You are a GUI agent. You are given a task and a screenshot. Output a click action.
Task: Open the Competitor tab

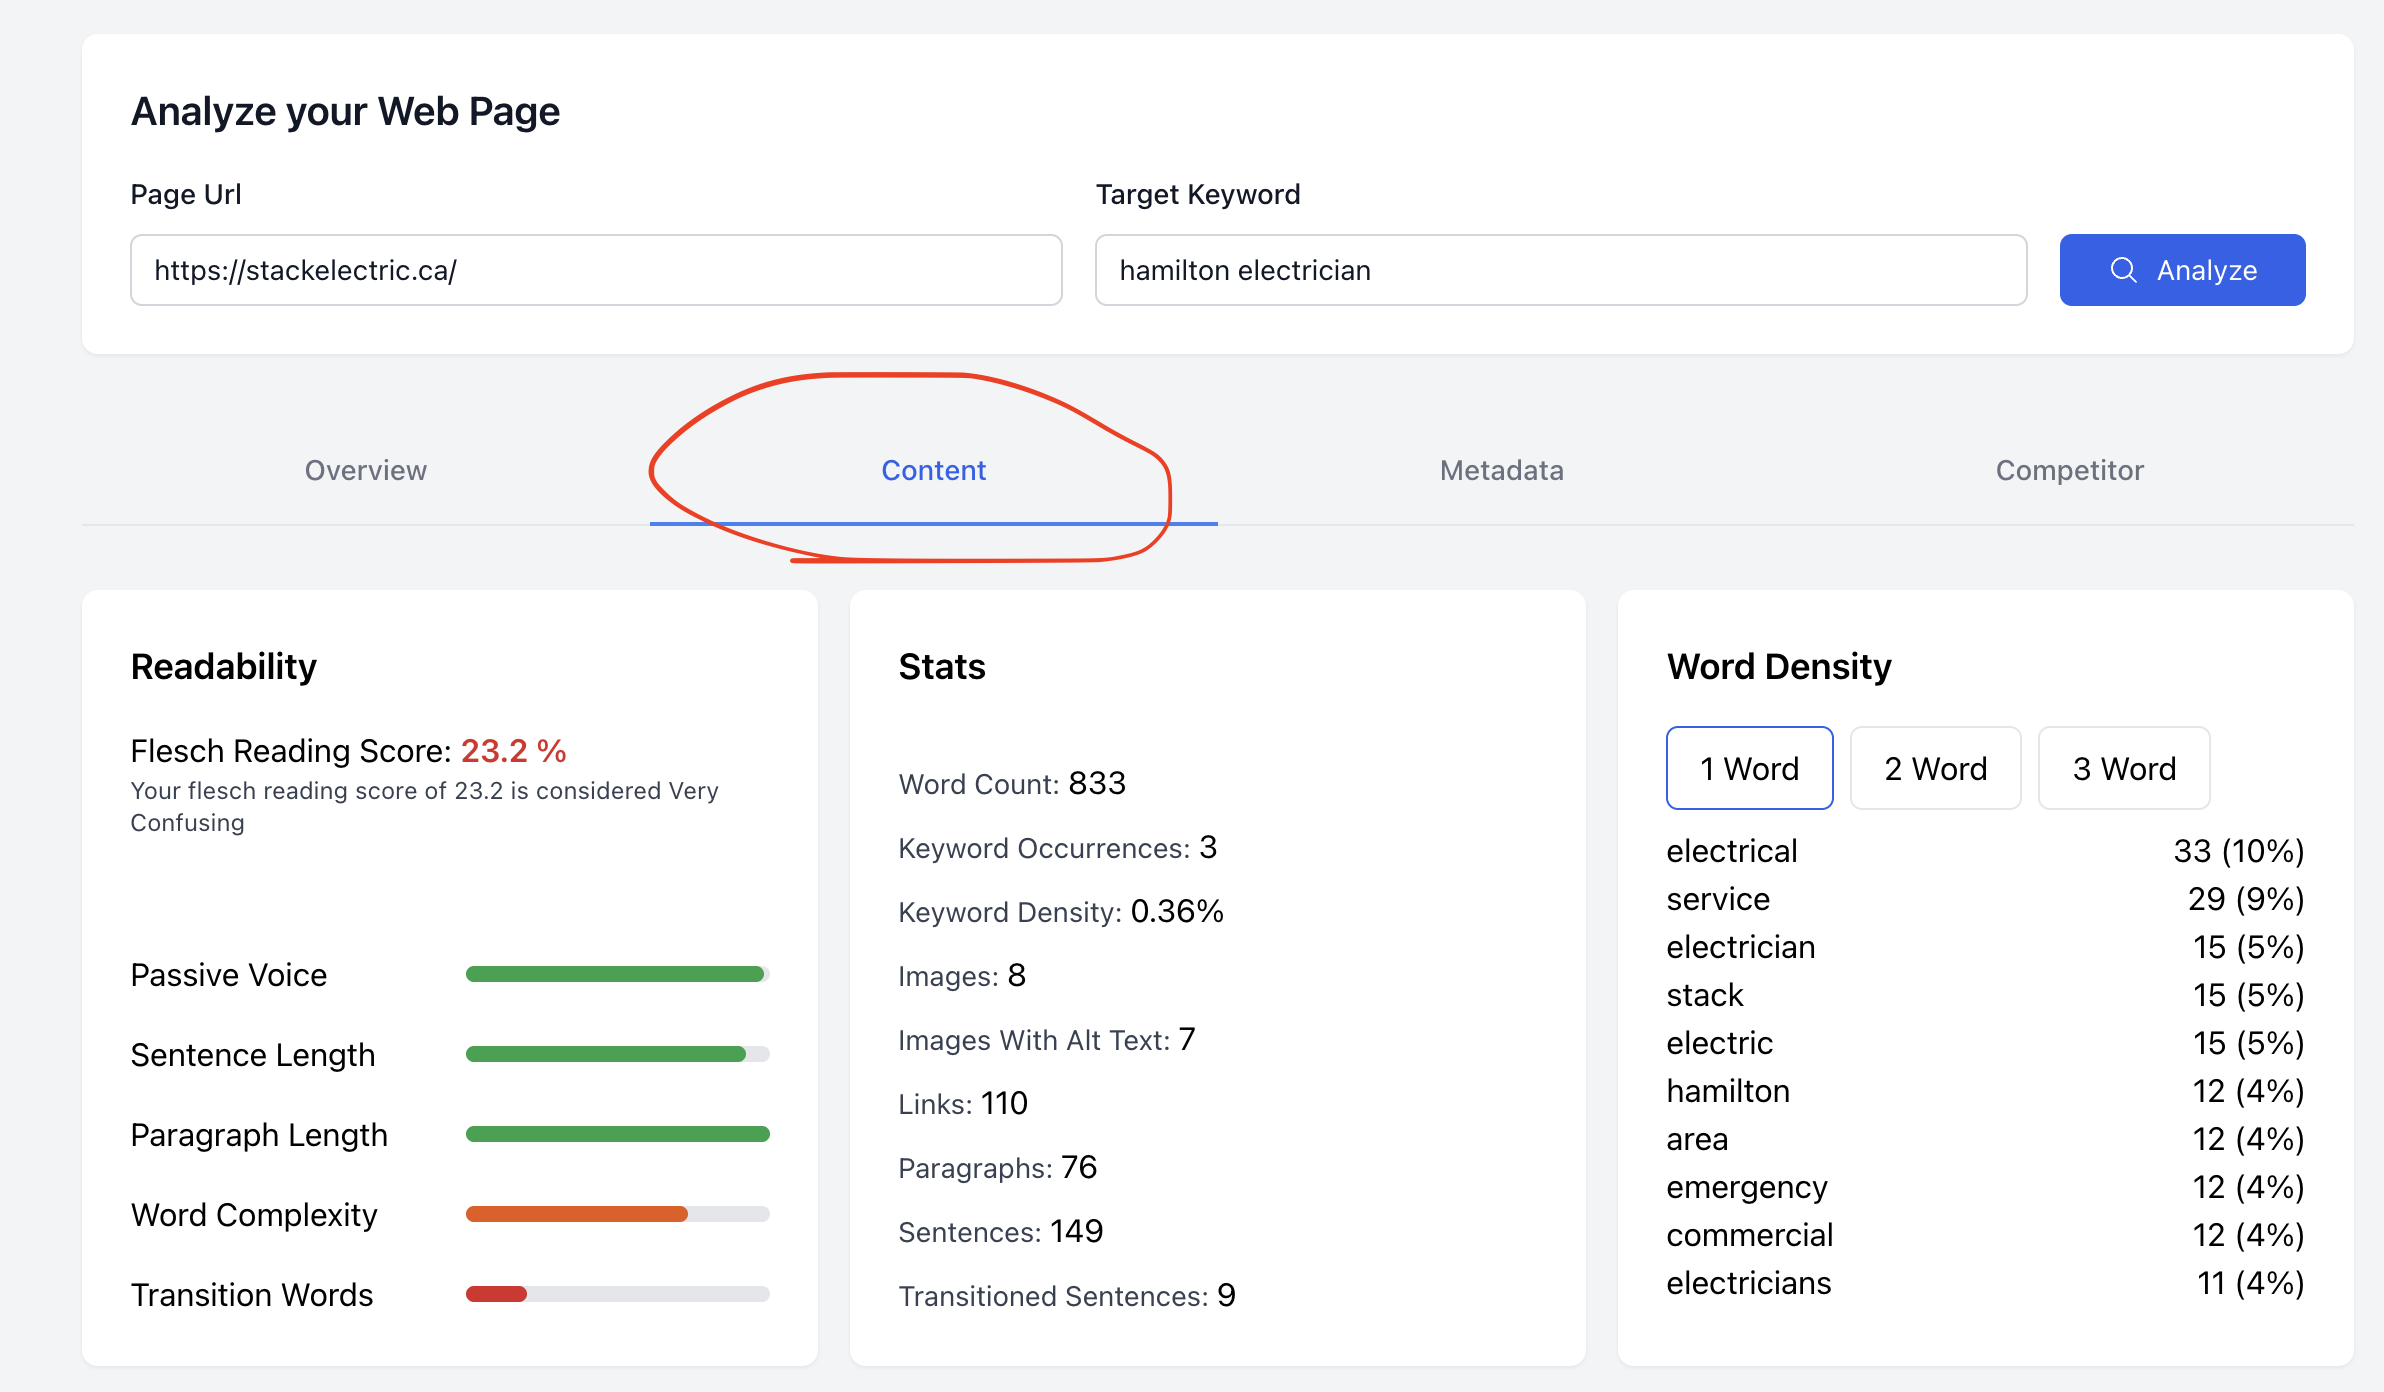pos(2070,470)
